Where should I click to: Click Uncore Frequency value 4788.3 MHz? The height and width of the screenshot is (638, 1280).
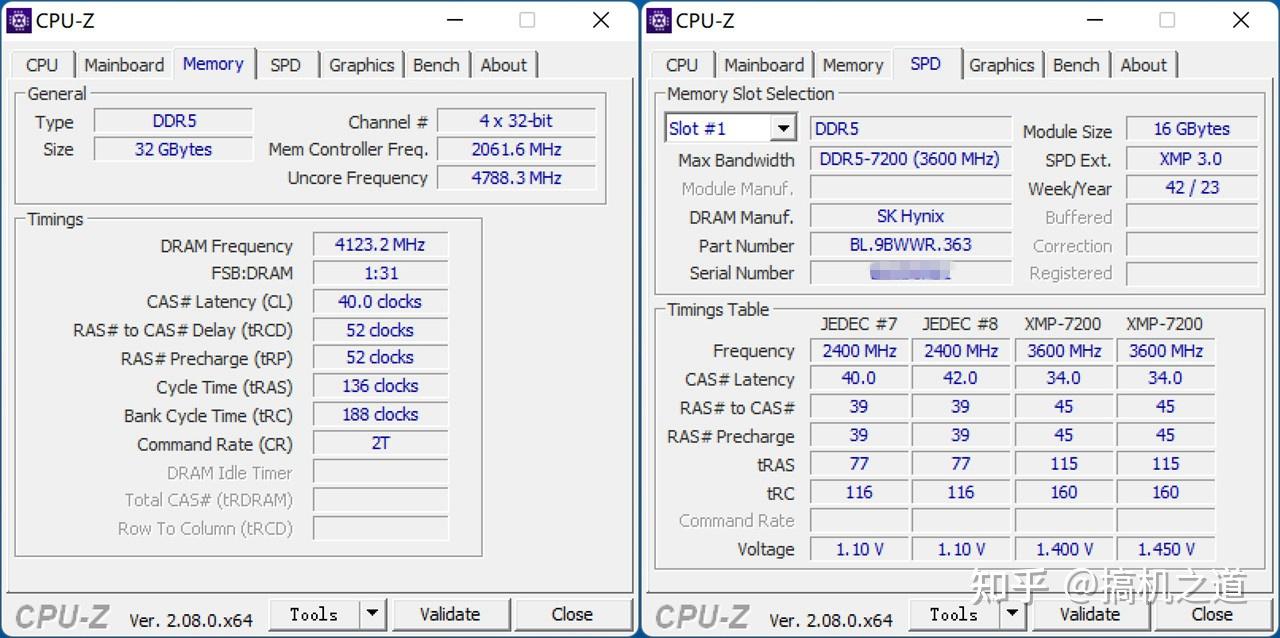pos(516,178)
